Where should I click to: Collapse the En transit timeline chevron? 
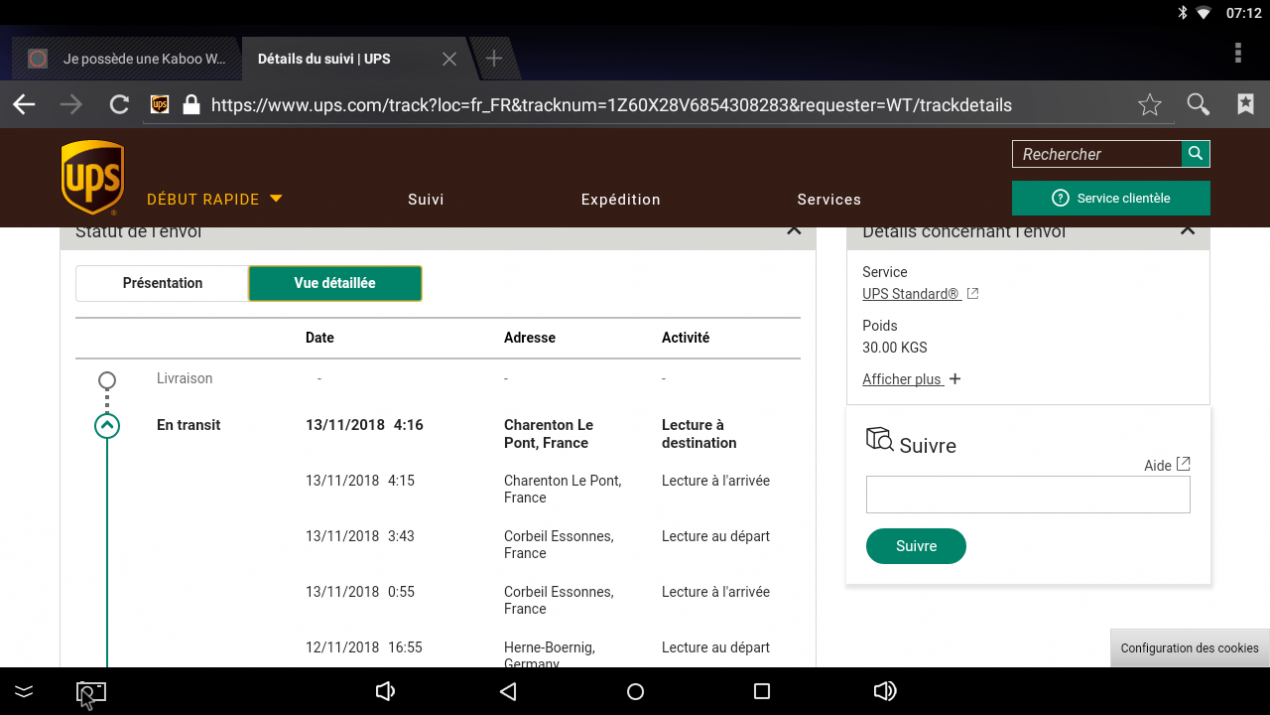[107, 426]
